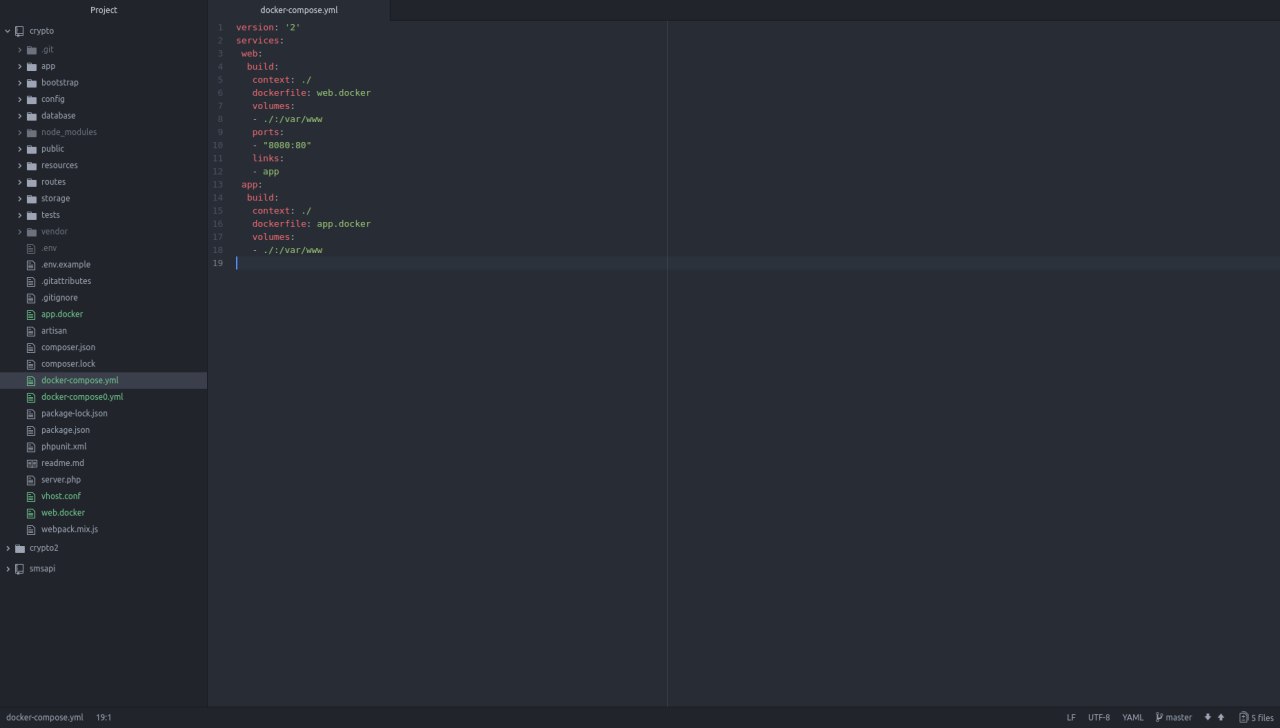Open docker-compose0.yml in the tree
The image size is (1280, 728).
pyautogui.click(x=82, y=397)
